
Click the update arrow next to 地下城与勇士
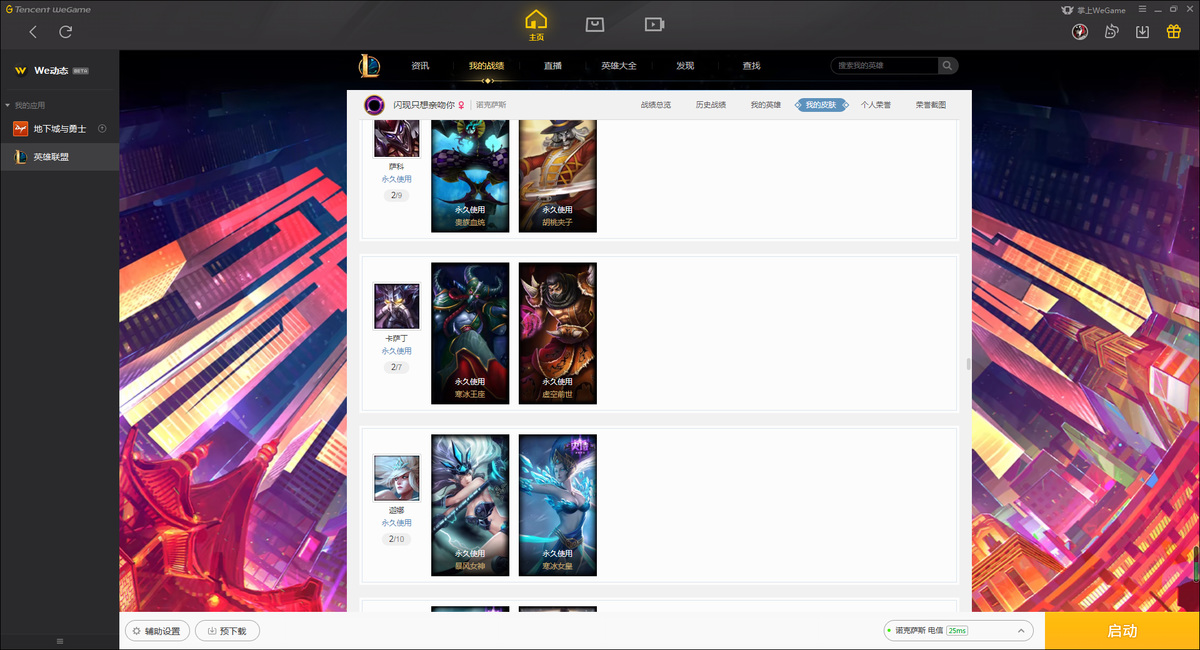pyautogui.click(x=102, y=129)
